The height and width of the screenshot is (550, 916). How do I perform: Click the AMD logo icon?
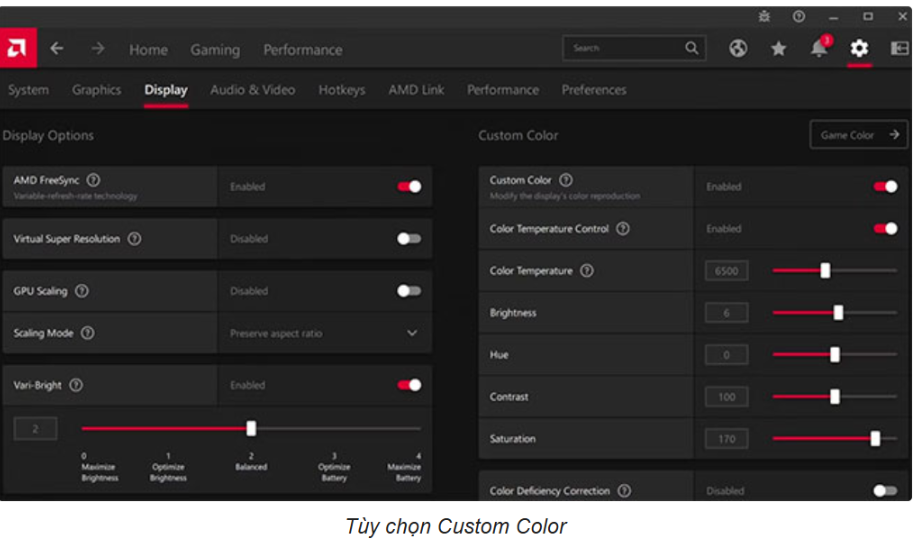(x=18, y=49)
